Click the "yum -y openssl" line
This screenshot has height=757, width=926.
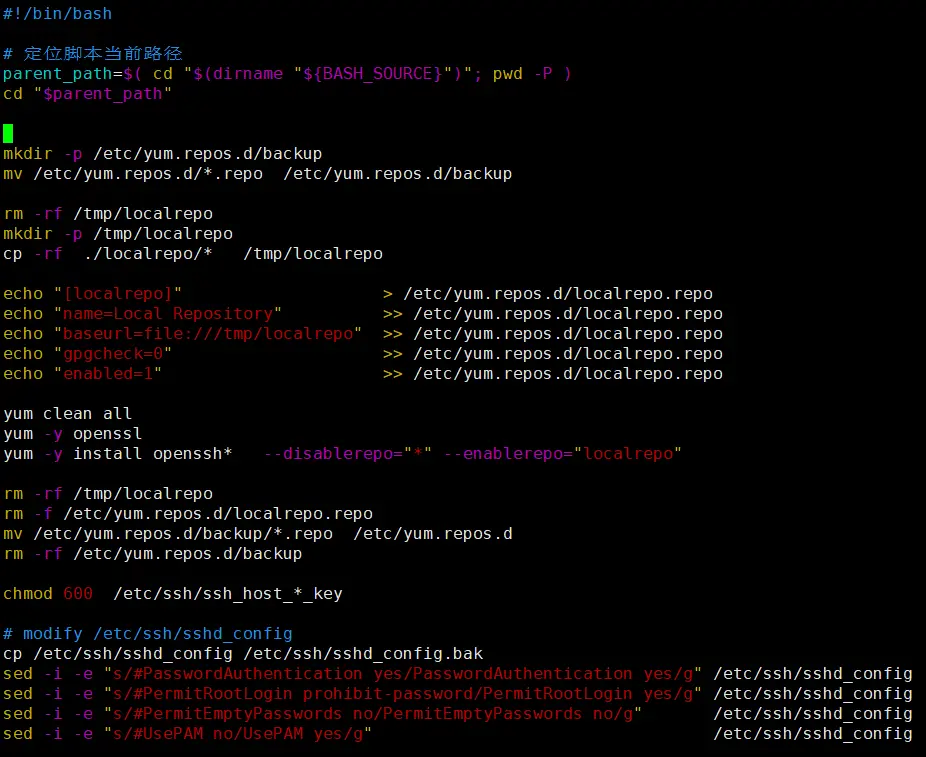pos(72,433)
